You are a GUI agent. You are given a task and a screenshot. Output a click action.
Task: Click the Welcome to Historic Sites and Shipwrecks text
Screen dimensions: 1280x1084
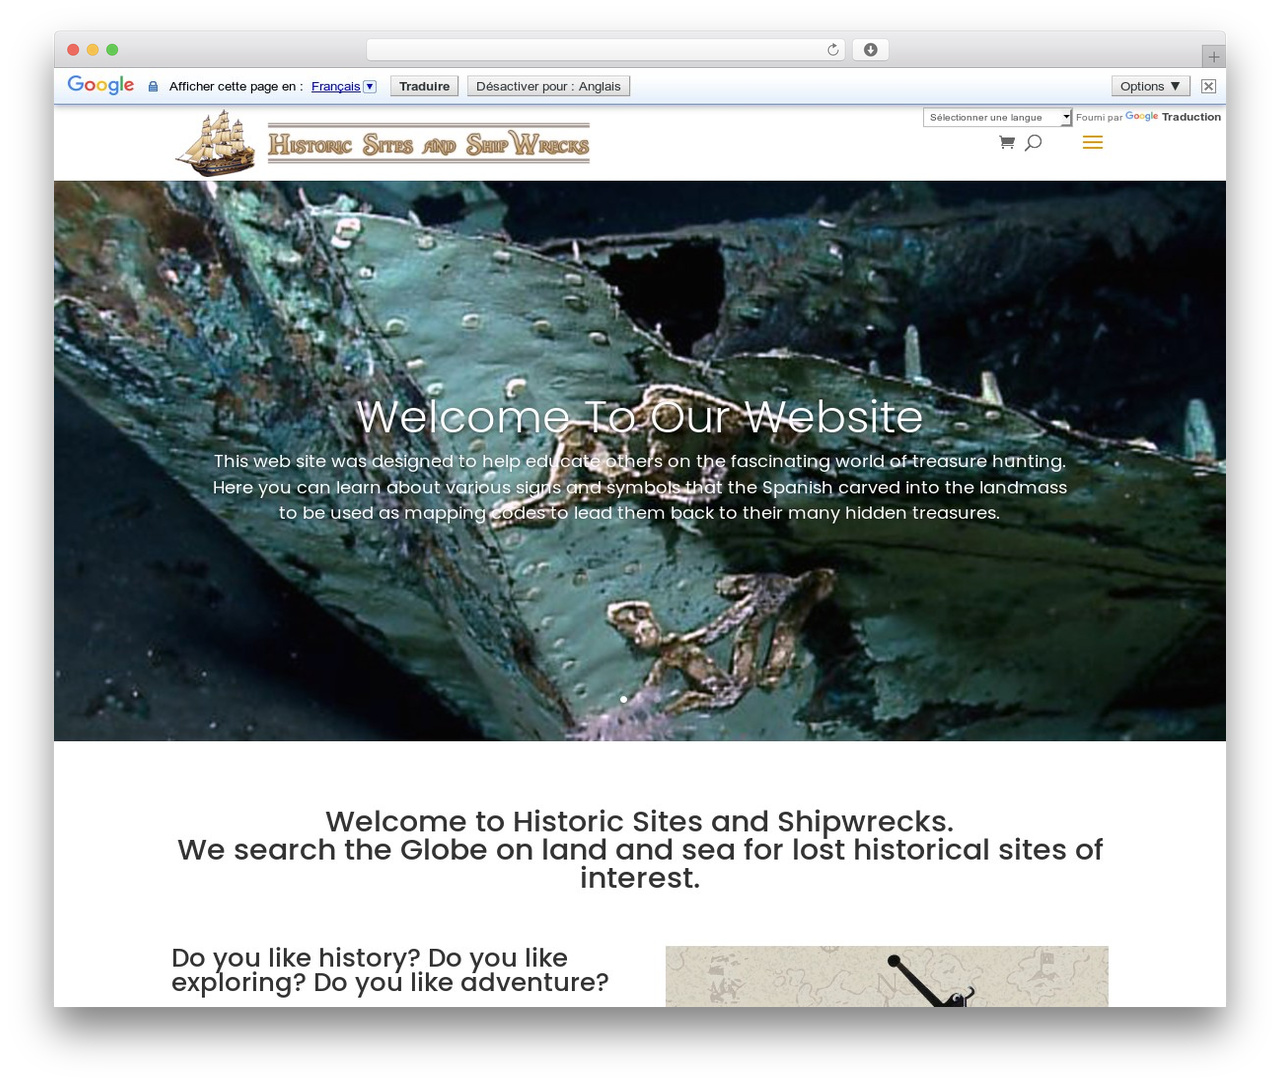coord(640,821)
